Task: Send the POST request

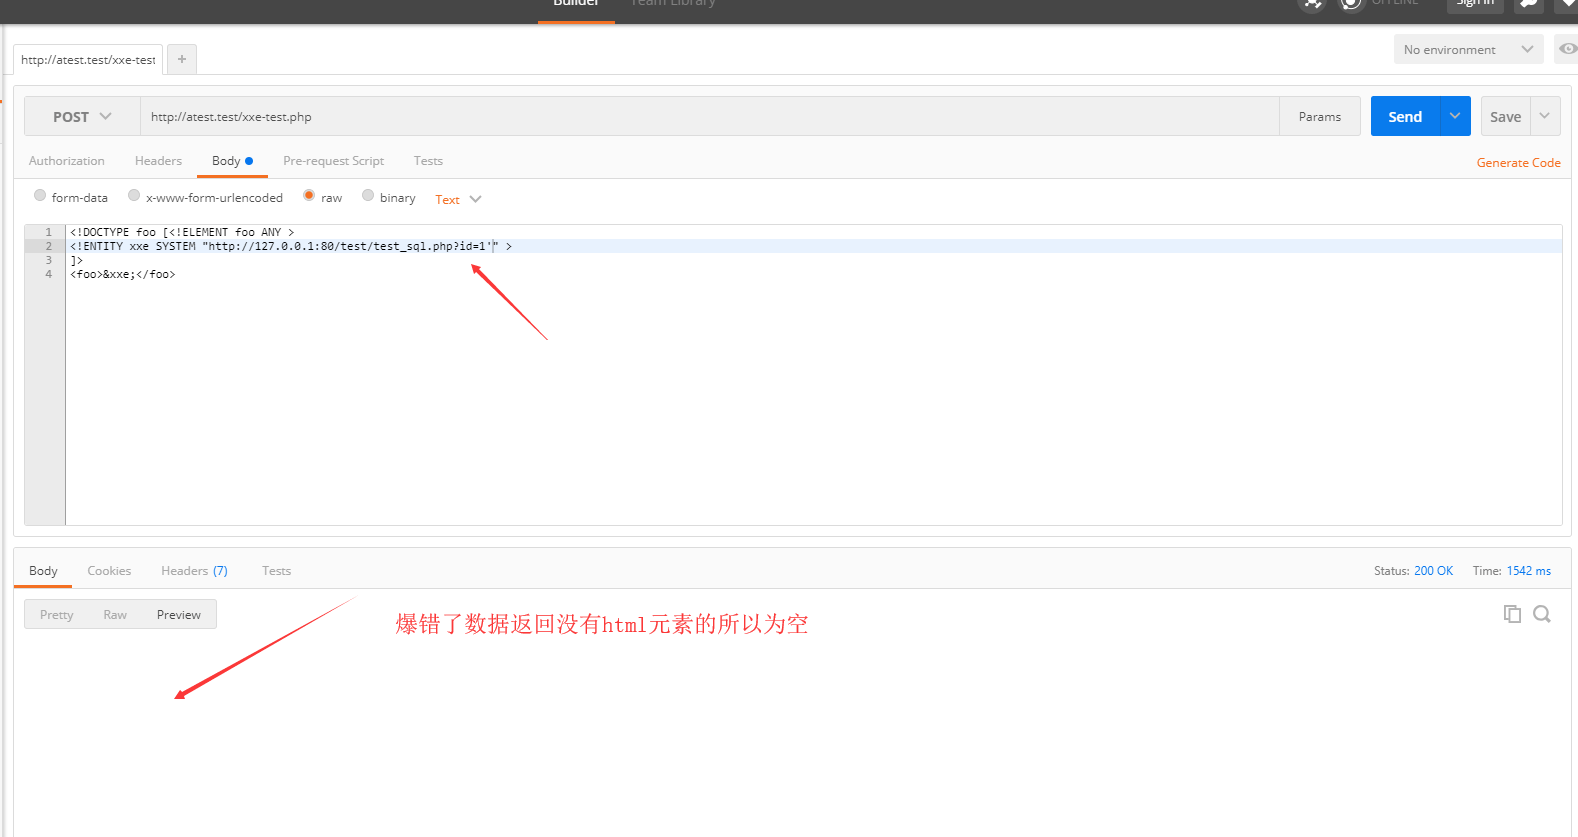Action: point(1405,116)
